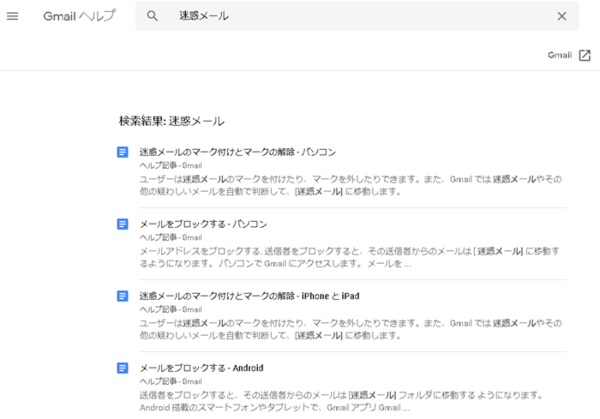The image size is (600, 419).
Task: Click the Gmail link text top right
Action: [x=559, y=55]
